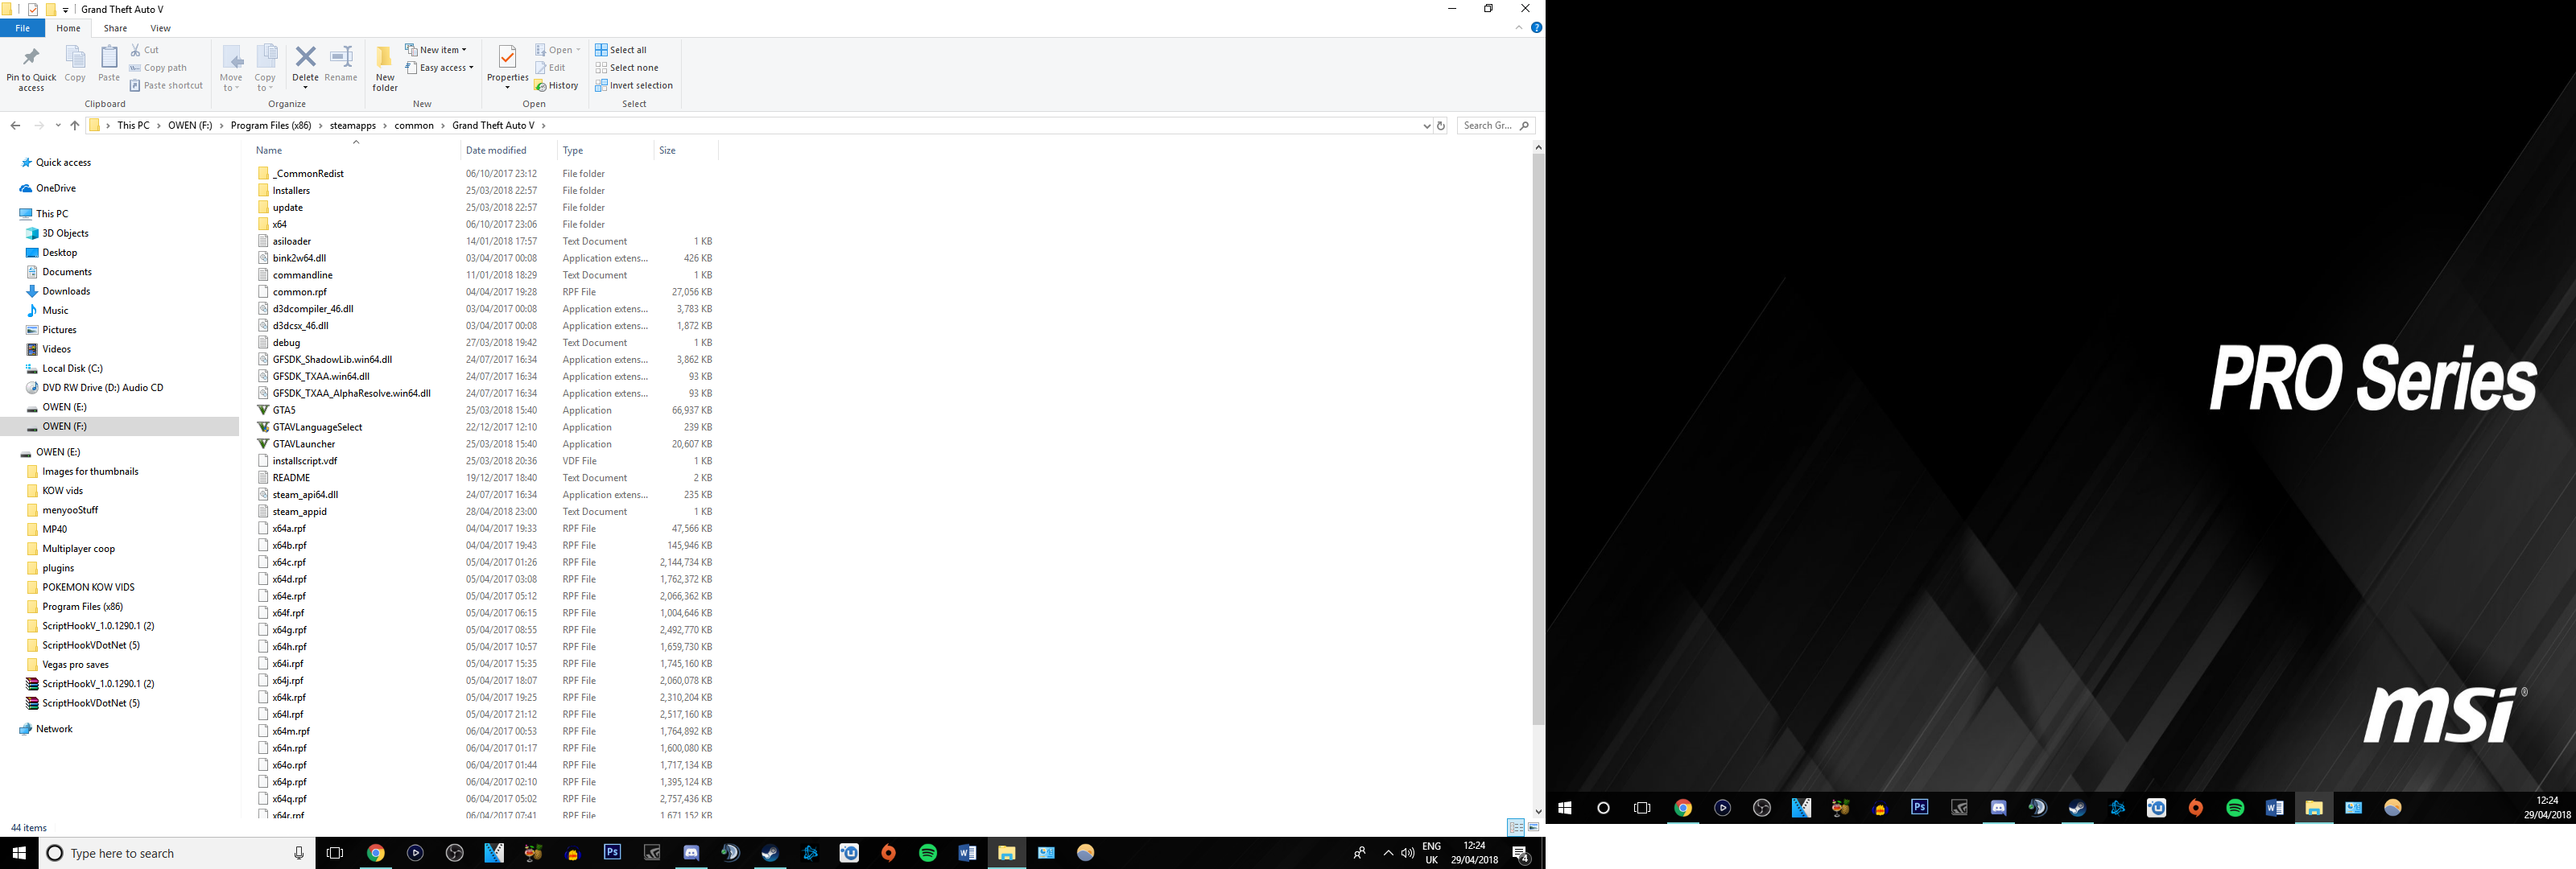Select menyooStuff folder in navigation pane
Viewport: 2576px width, 869px height.
tap(70, 510)
